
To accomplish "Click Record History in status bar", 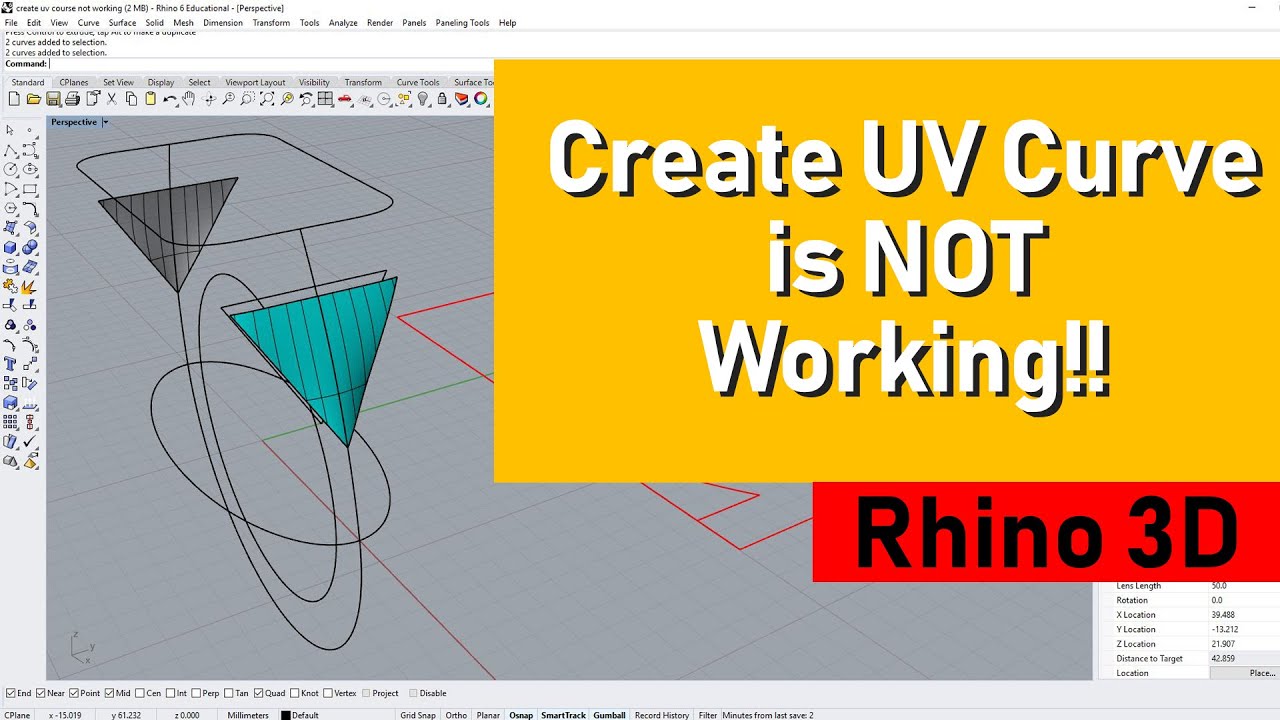I will click(x=662, y=715).
